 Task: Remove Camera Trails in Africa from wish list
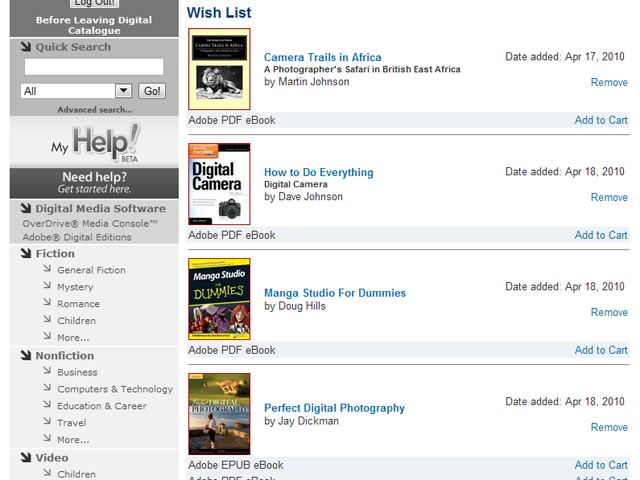(609, 82)
